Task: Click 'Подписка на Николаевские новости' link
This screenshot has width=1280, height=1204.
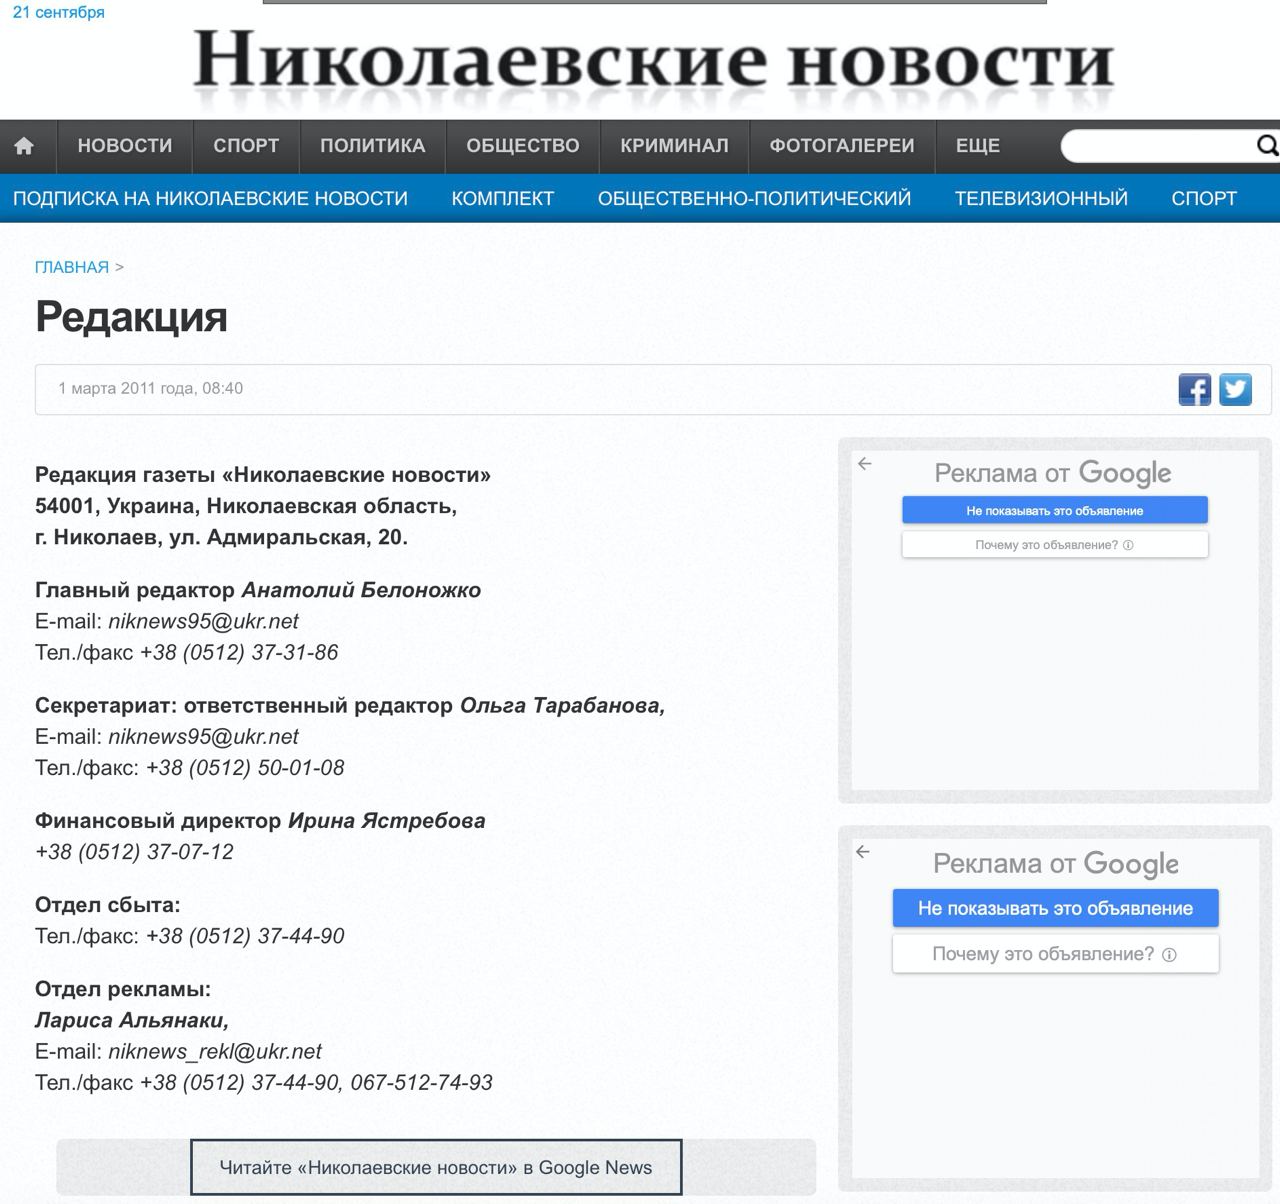Action: 210,198
